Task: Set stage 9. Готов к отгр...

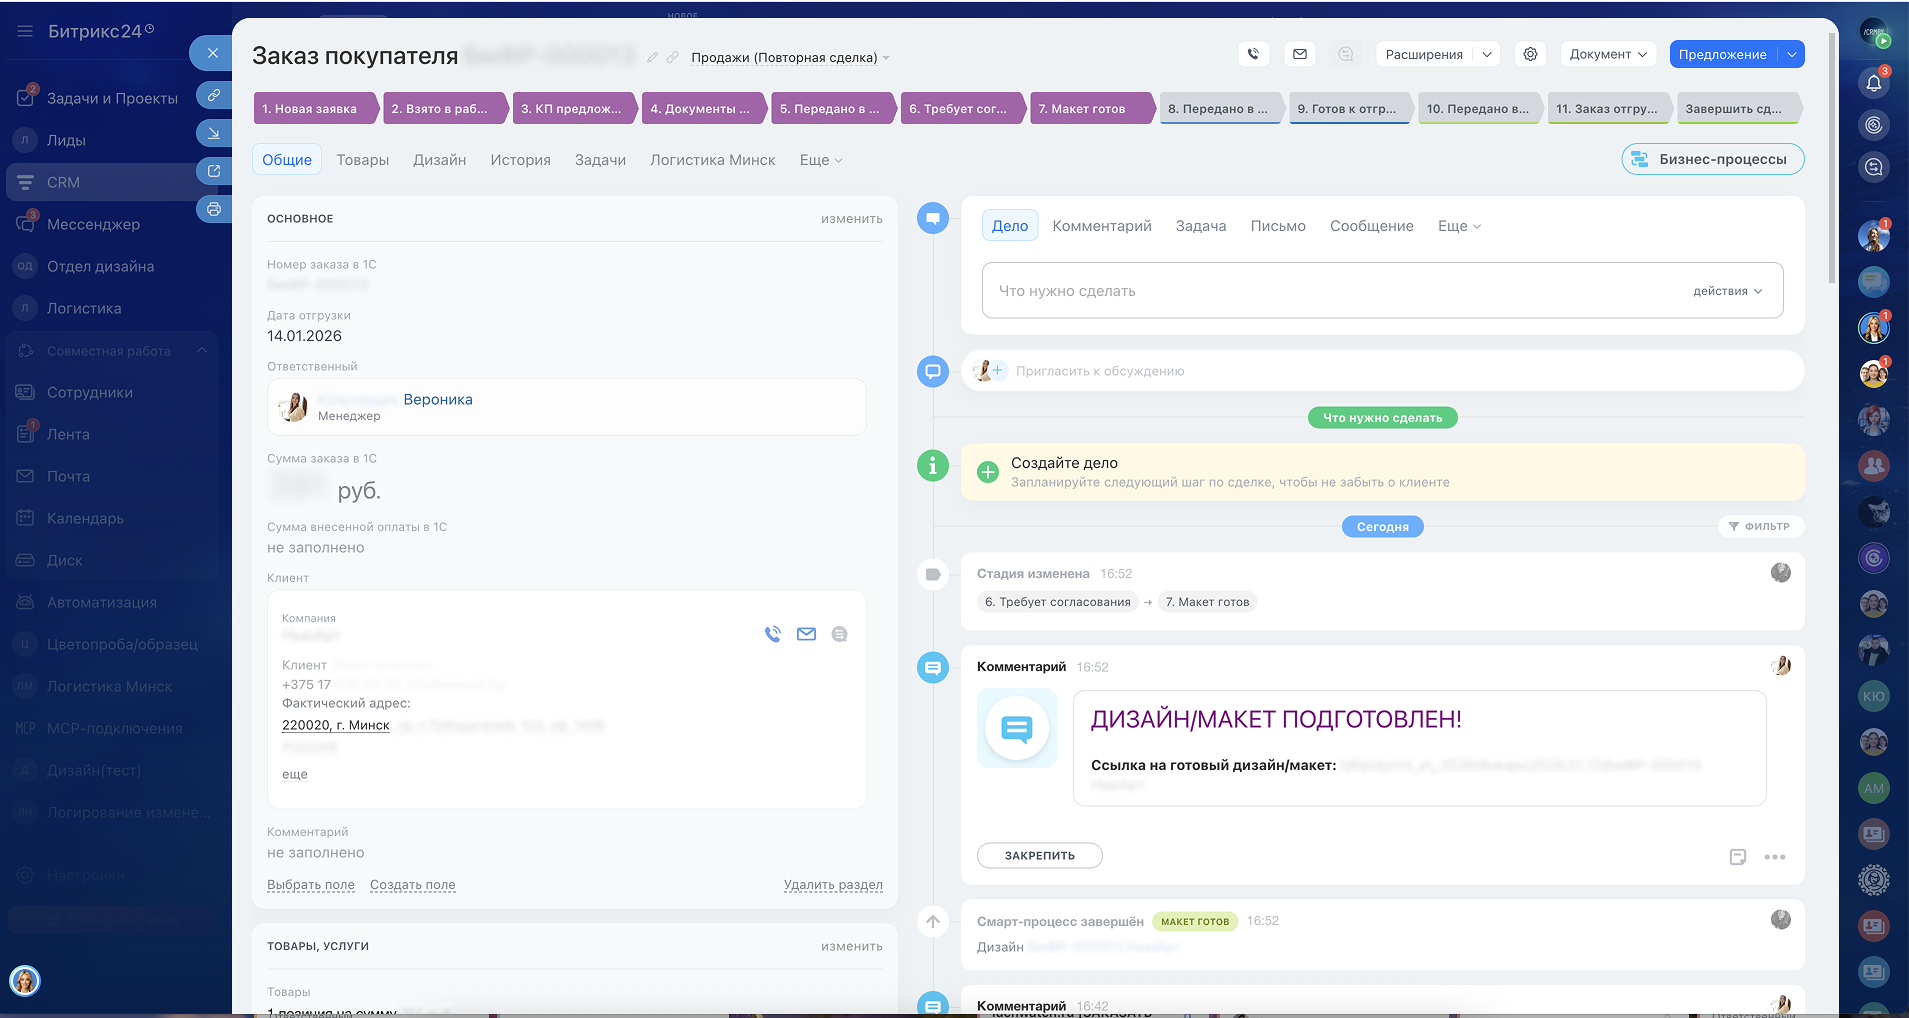Action: click(1350, 108)
